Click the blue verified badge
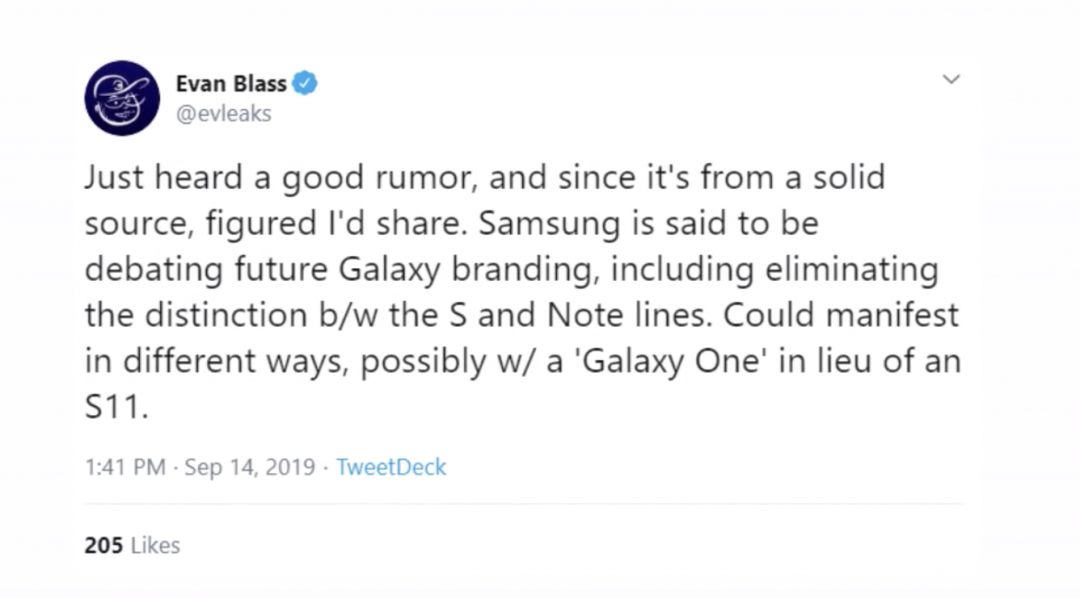The image size is (1080, 599). (x=305, y=84)
